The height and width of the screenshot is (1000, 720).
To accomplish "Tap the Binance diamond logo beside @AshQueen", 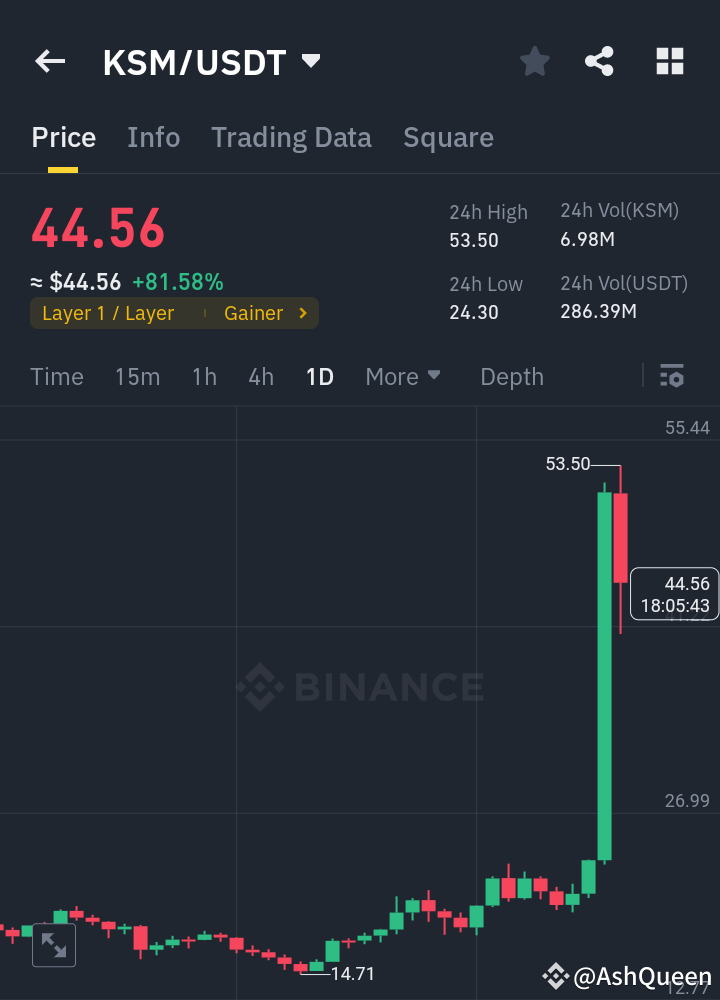I will click(555, 976).
